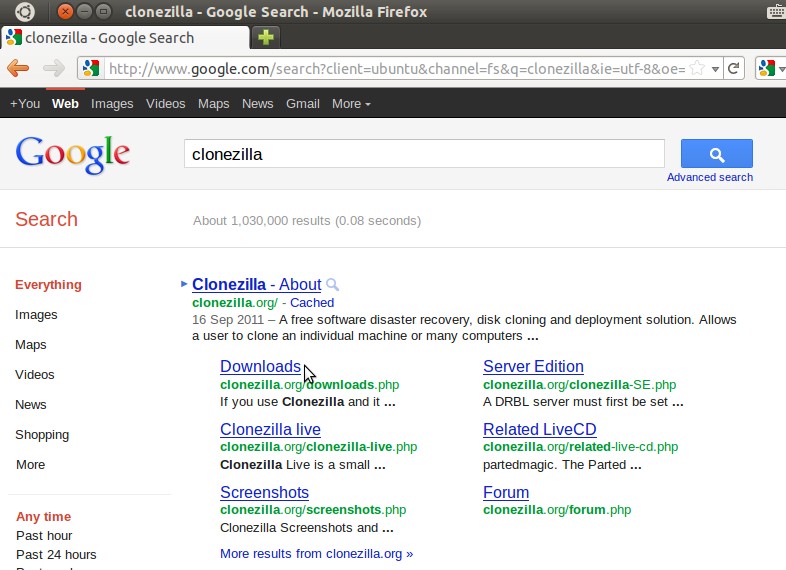Open Gmail in the top Google bar
The width and height of the screenshot is (786, 570).
(303, 104)
